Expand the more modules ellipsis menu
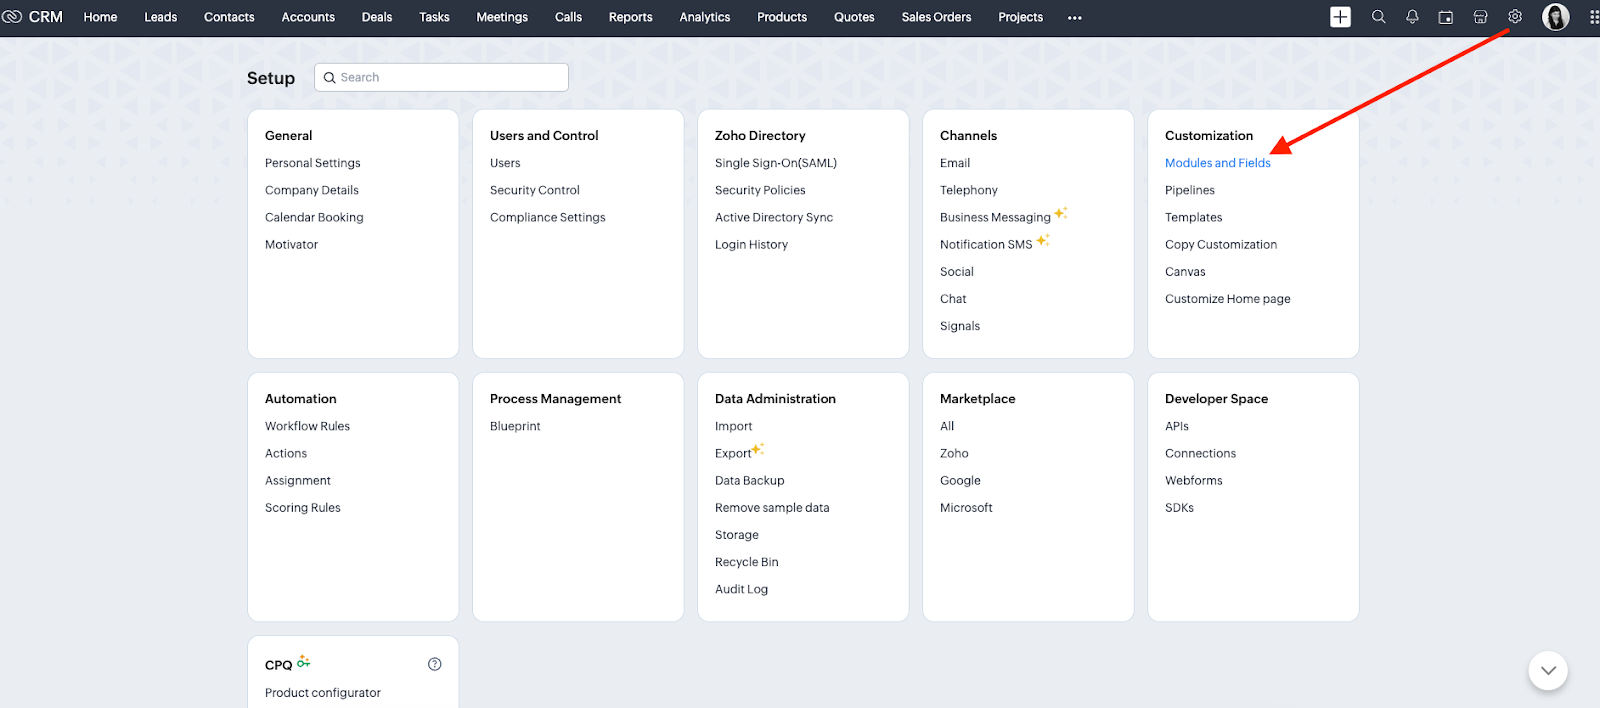Screen dimensions: 1600x708 (x=1075, y=18)
